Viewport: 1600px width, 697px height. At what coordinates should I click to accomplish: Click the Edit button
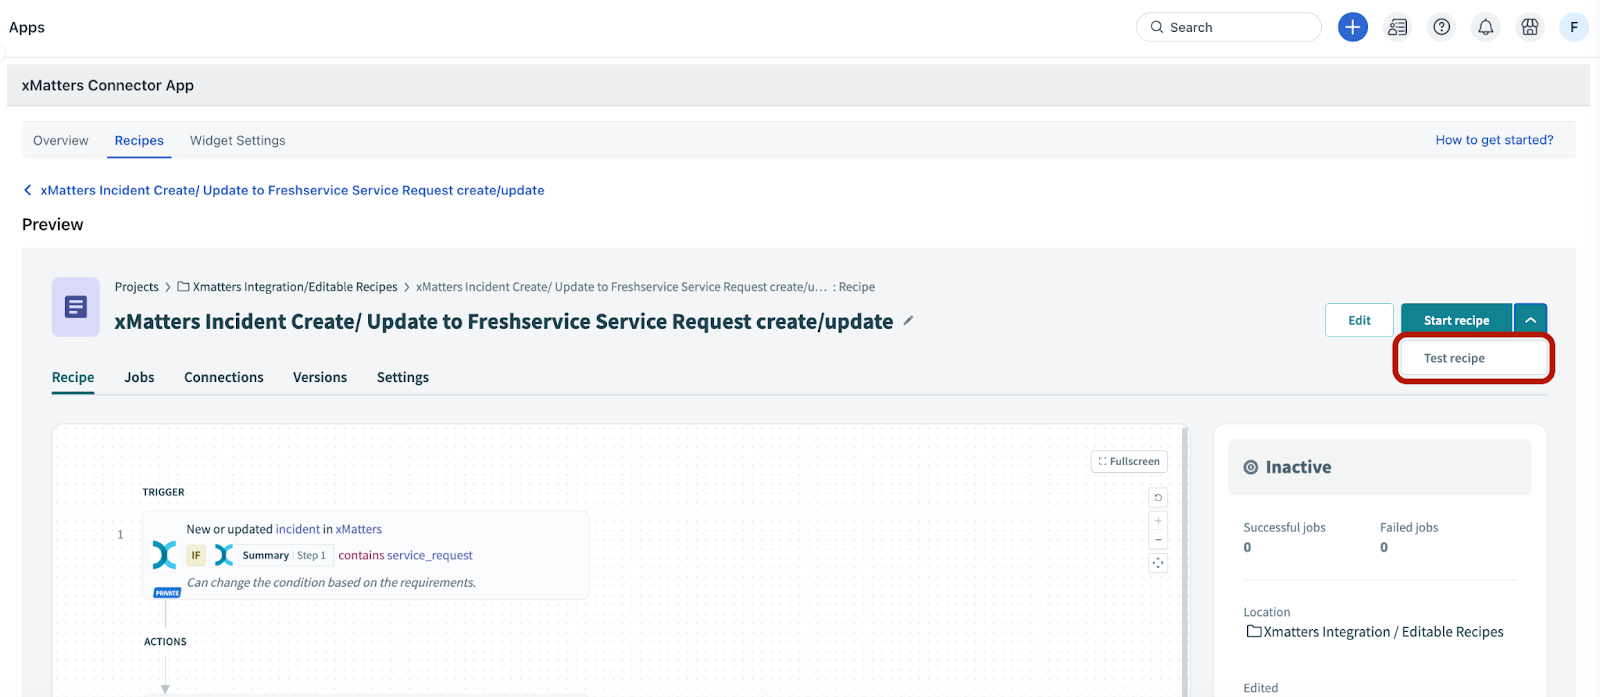pos(1359,320)
